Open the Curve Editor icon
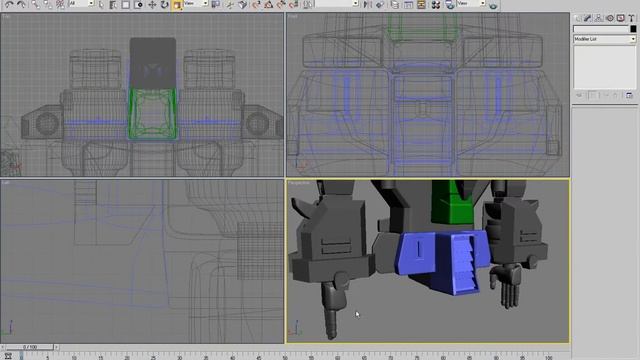The width and height of the screenshot is (640, 360). pos(408,4)
